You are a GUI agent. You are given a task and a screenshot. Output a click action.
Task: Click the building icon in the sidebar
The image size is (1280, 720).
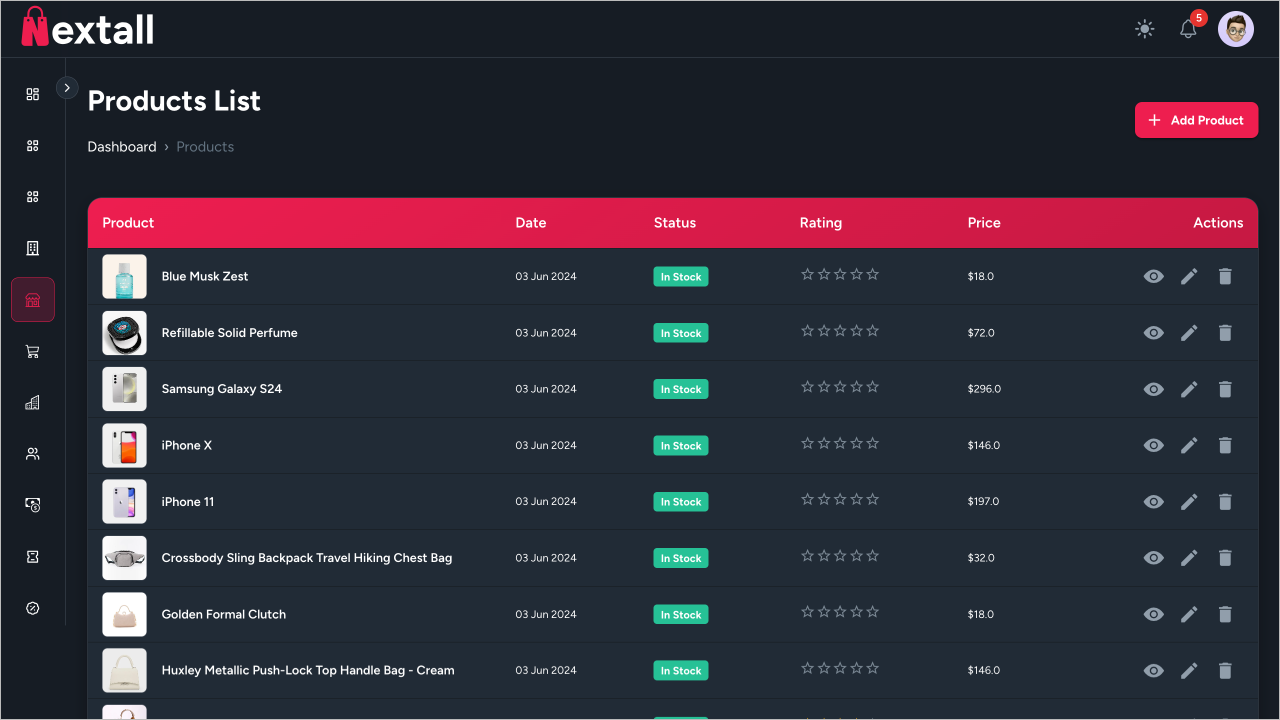(33, 248)
